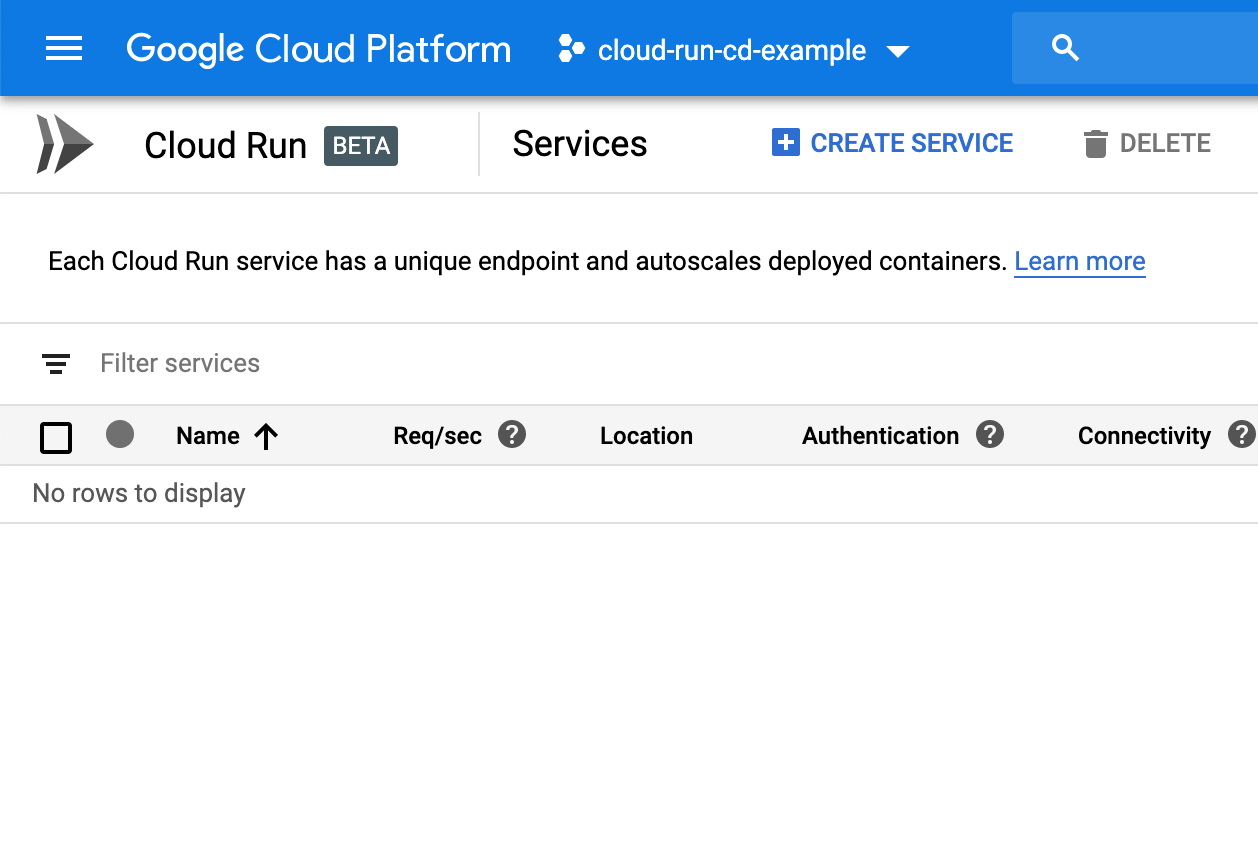Open the Authentication help question icon
The width and height of the screenshot is (1258, 864).
(x=990, y=434)
